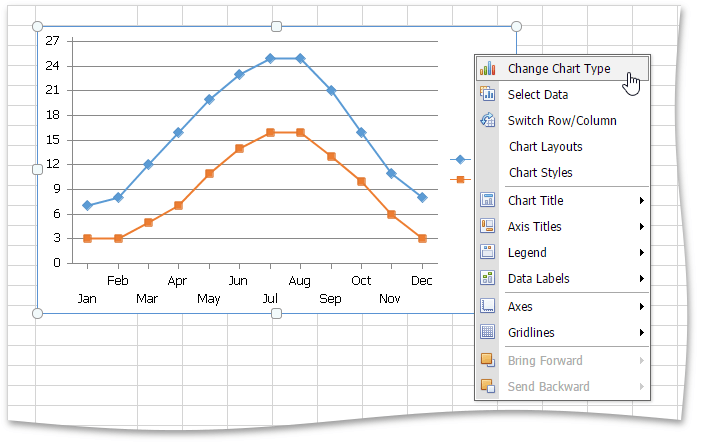Click Axes menu label
701x446 pixels.
[x=520, y=307]
